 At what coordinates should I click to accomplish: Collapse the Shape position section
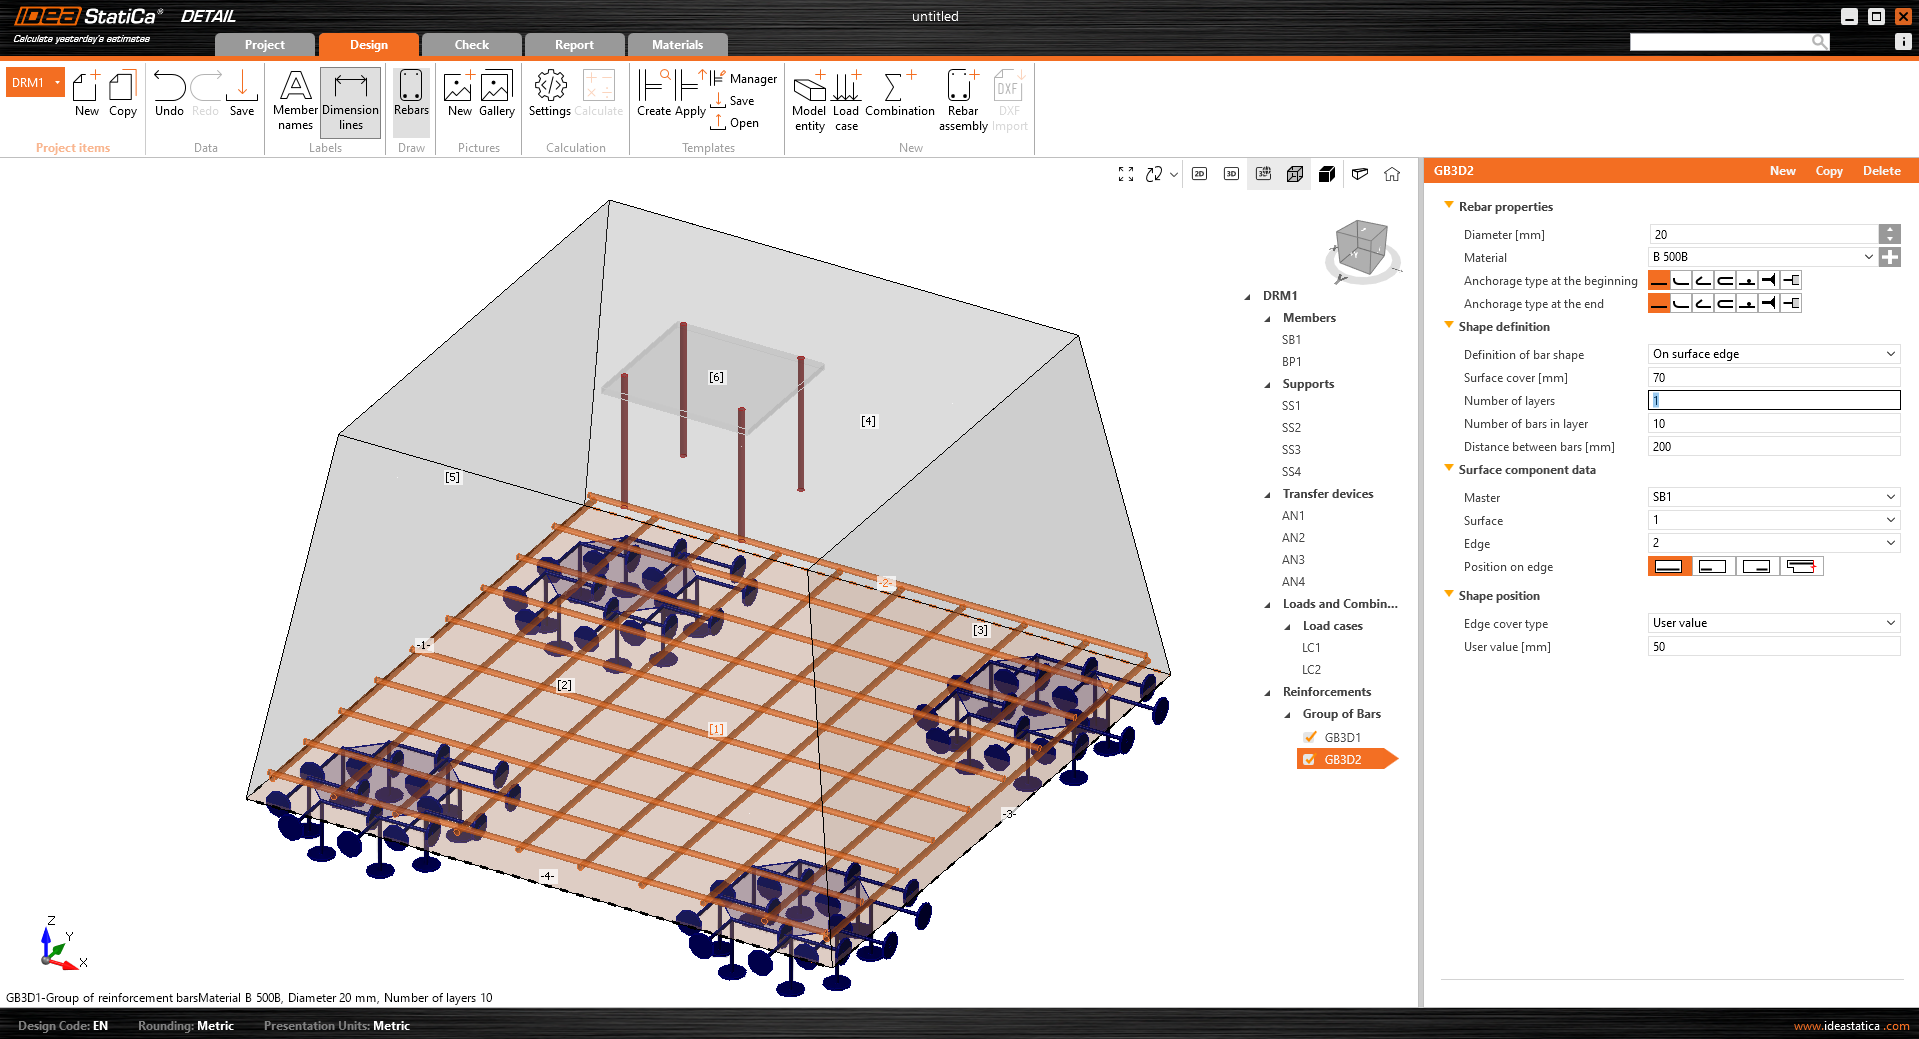tap(1449, 593)
